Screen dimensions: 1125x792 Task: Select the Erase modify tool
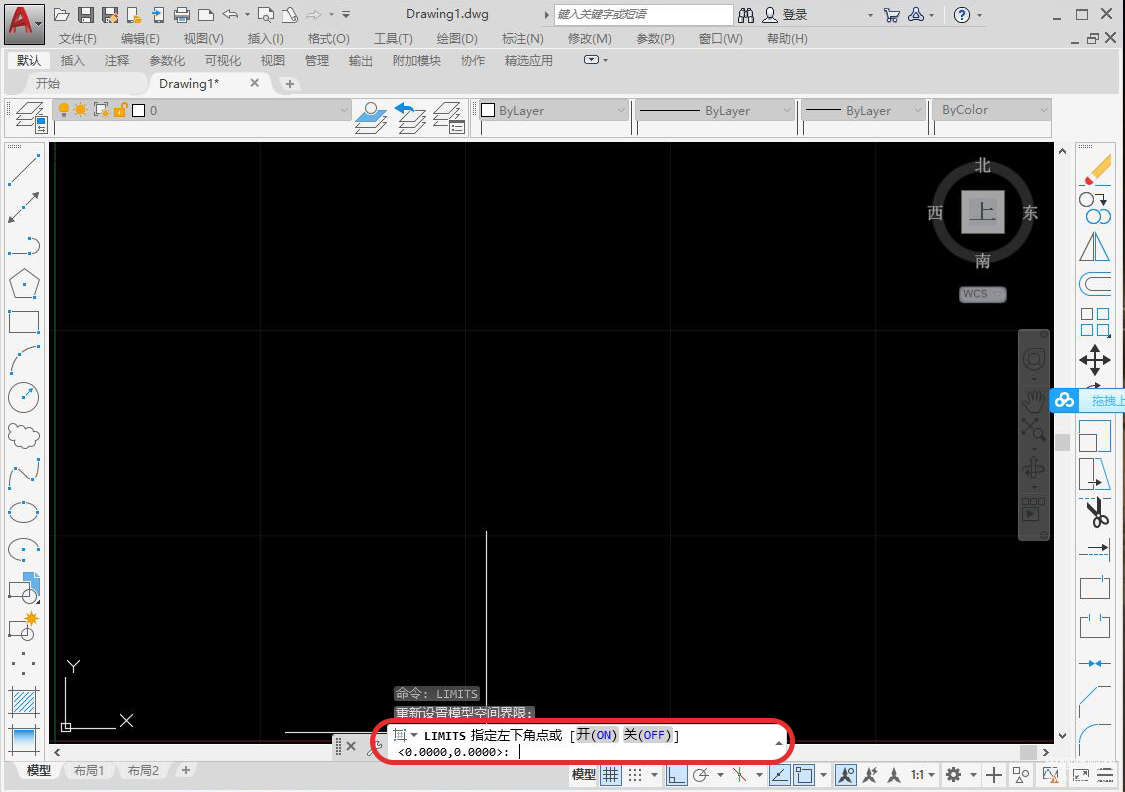(x=1096, y=171)
